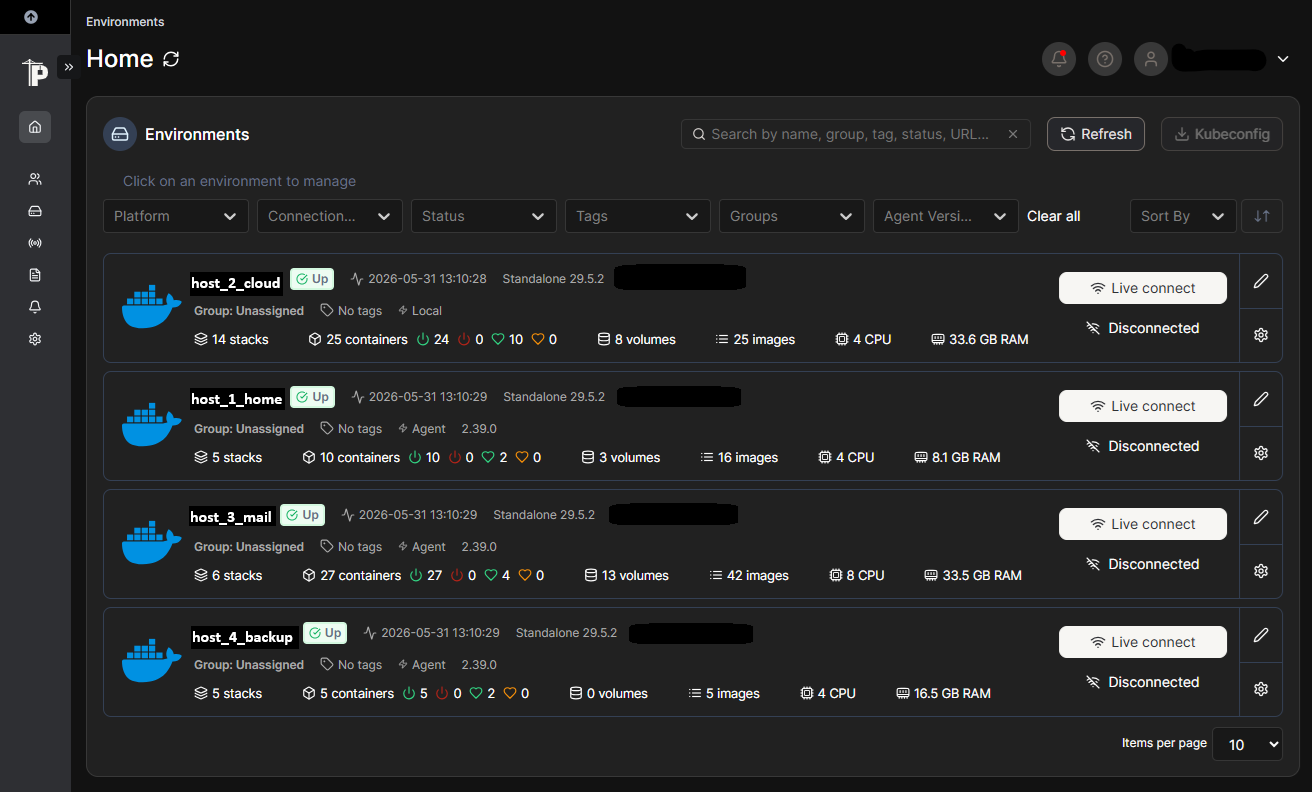Open the Sort By dropdown
This screenshot has width=1312, height=792.
coord(1183,216)
